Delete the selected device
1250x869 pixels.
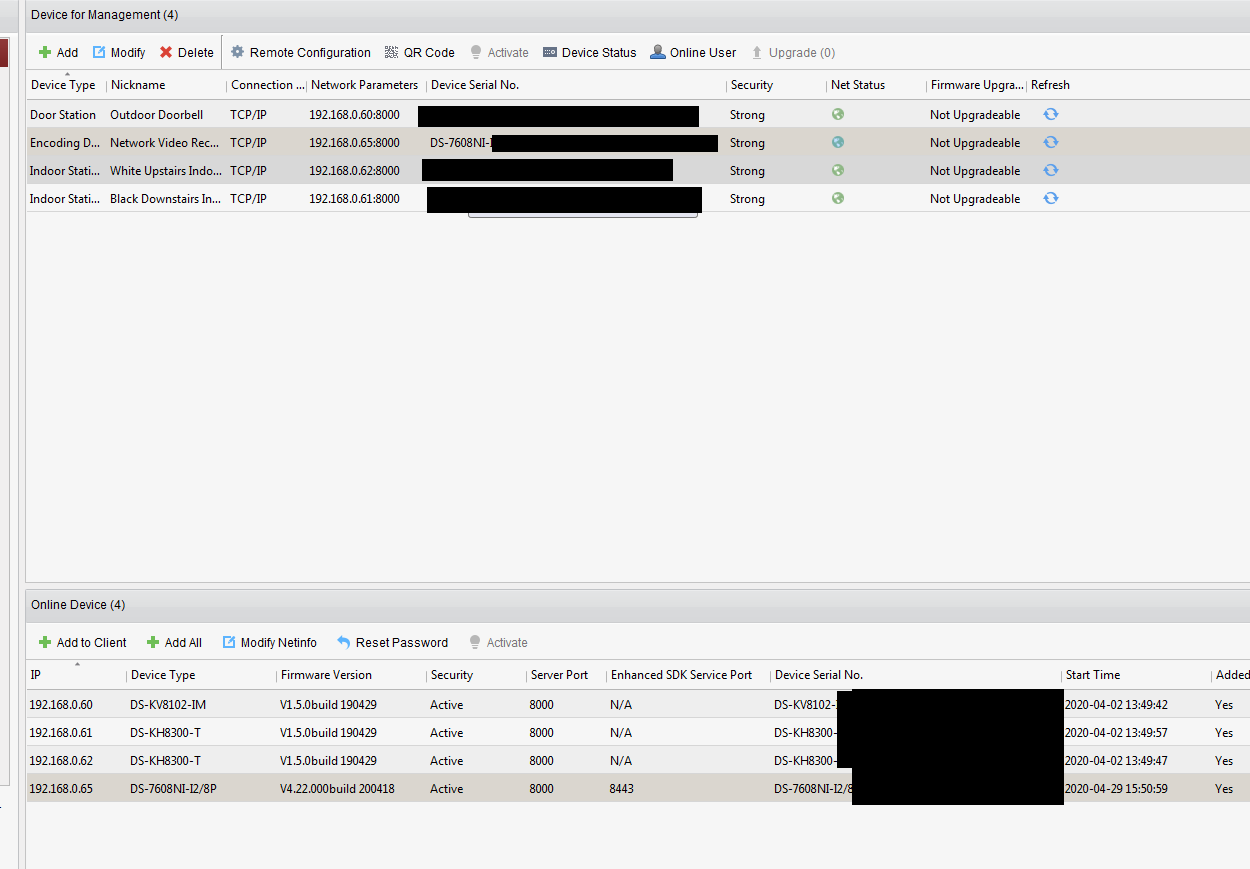tap(186, 53)
